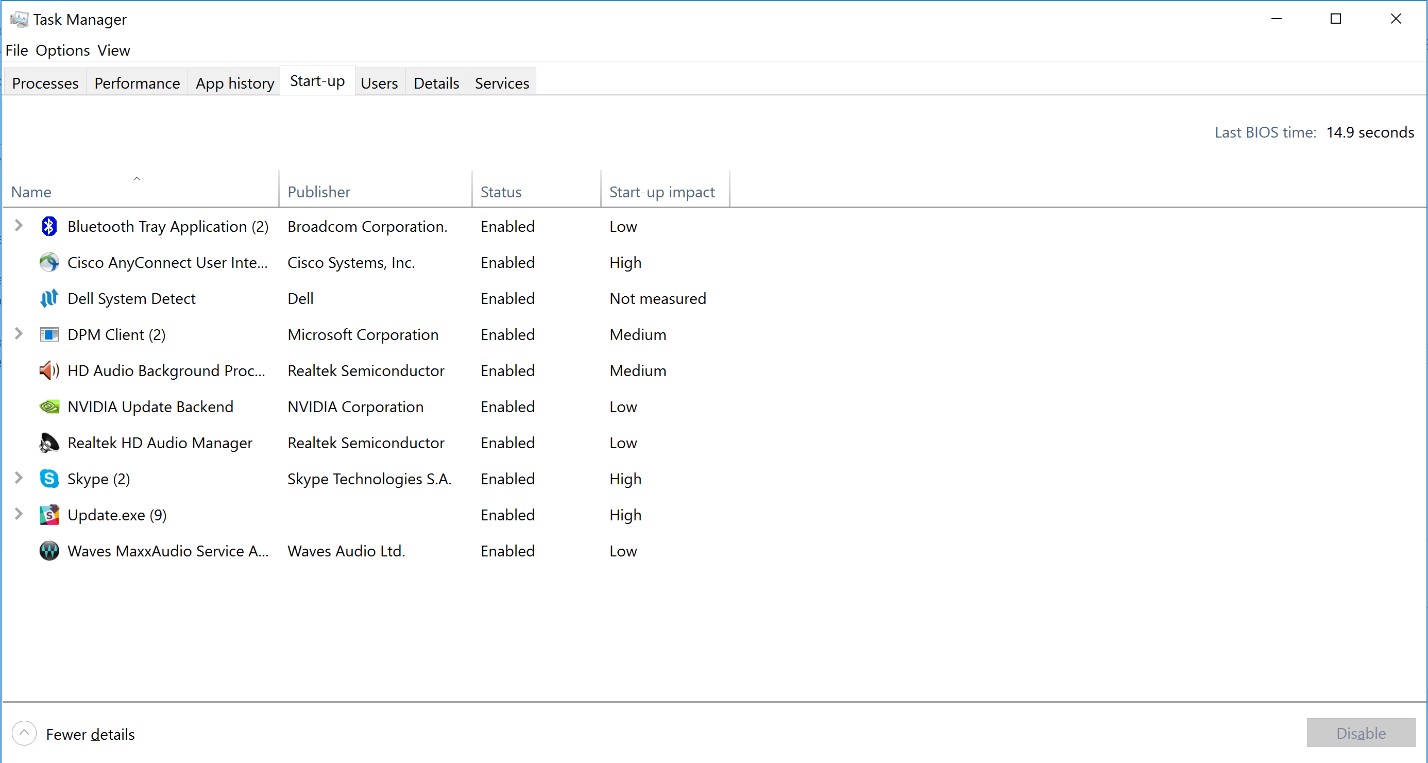Viewport: 1428px width, 763px height.
Task: Click the High impact for Cisco AnyConnect
Action: point(626,263)
